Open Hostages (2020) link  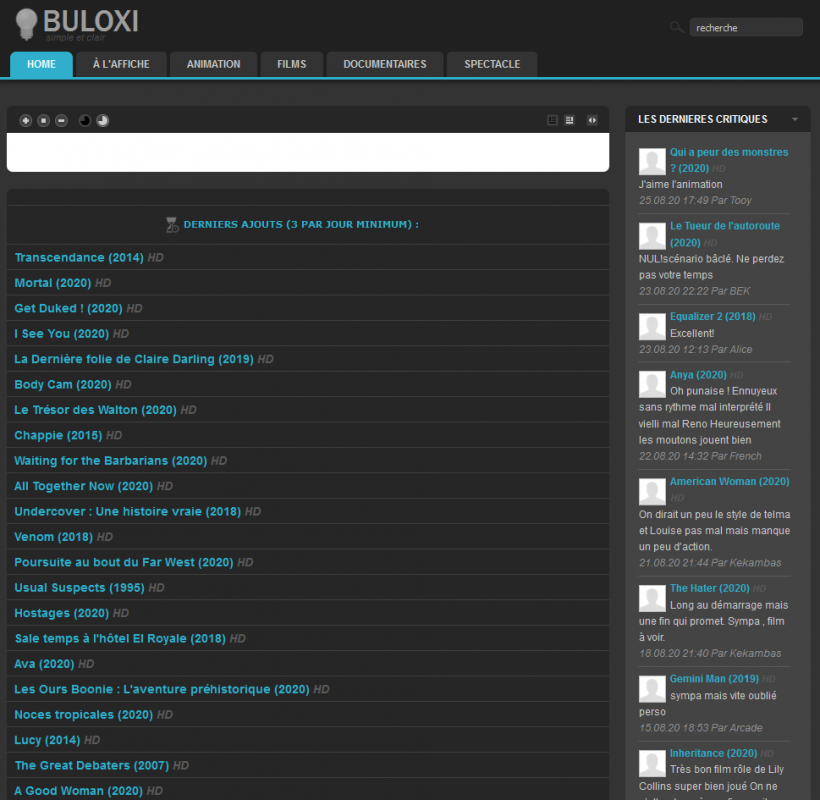point(62,613)
